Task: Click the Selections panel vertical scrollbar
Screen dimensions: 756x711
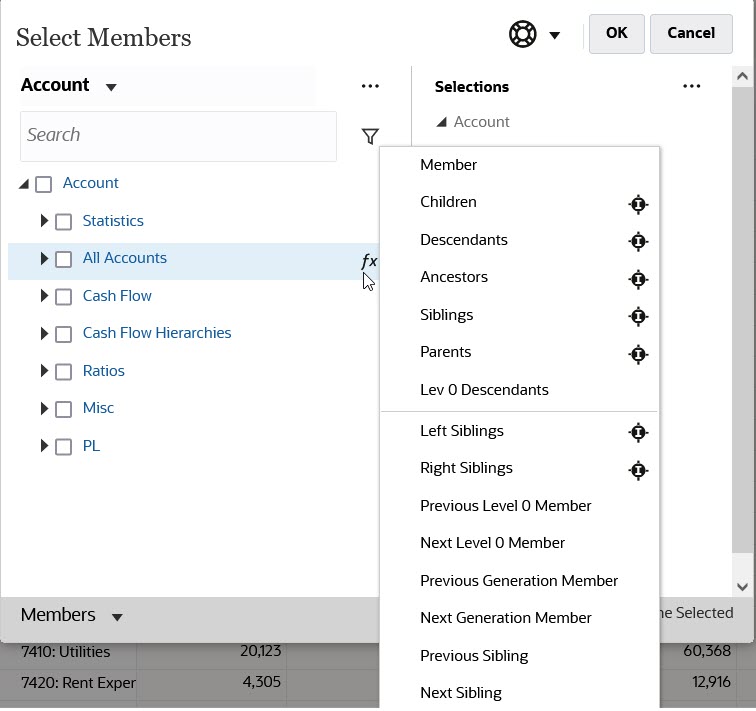Action: click(x=742, y=320)
